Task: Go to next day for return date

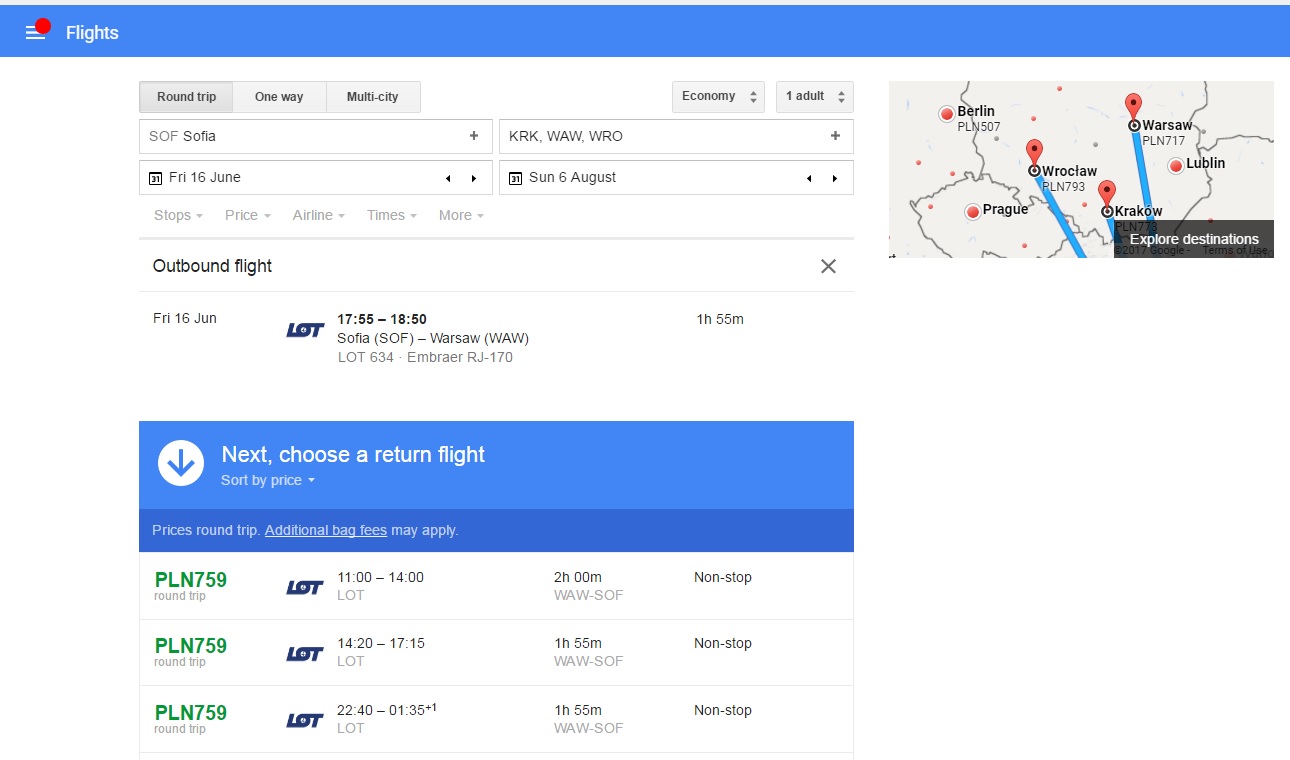Action: 834,178
